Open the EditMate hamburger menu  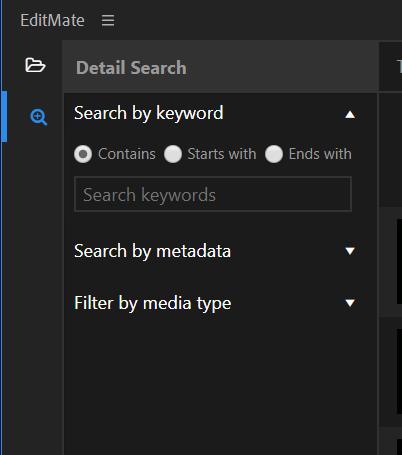108,20
